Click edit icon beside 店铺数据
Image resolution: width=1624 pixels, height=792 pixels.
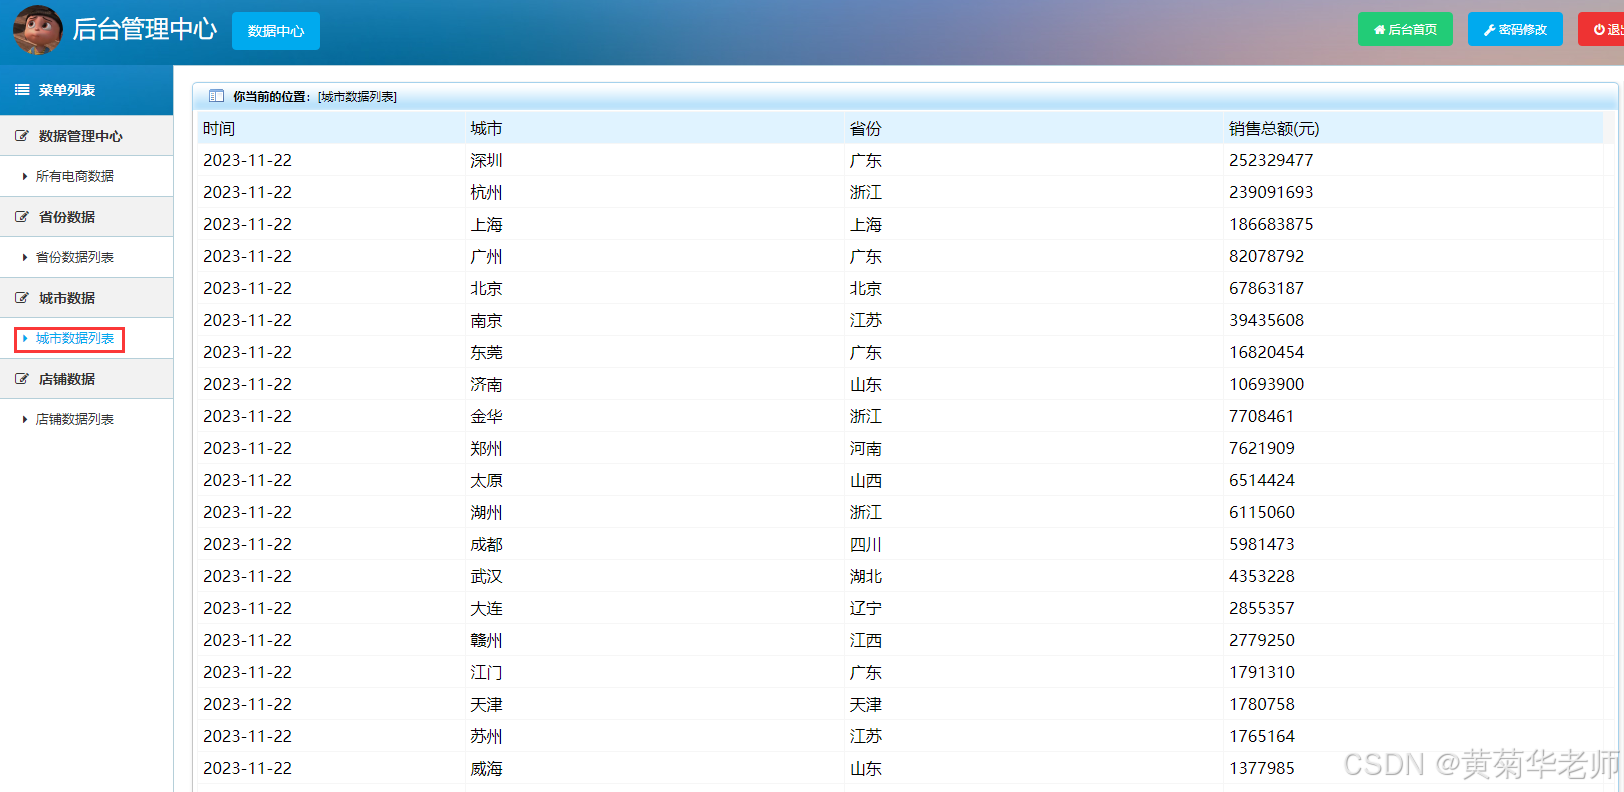tap(22, 379)
